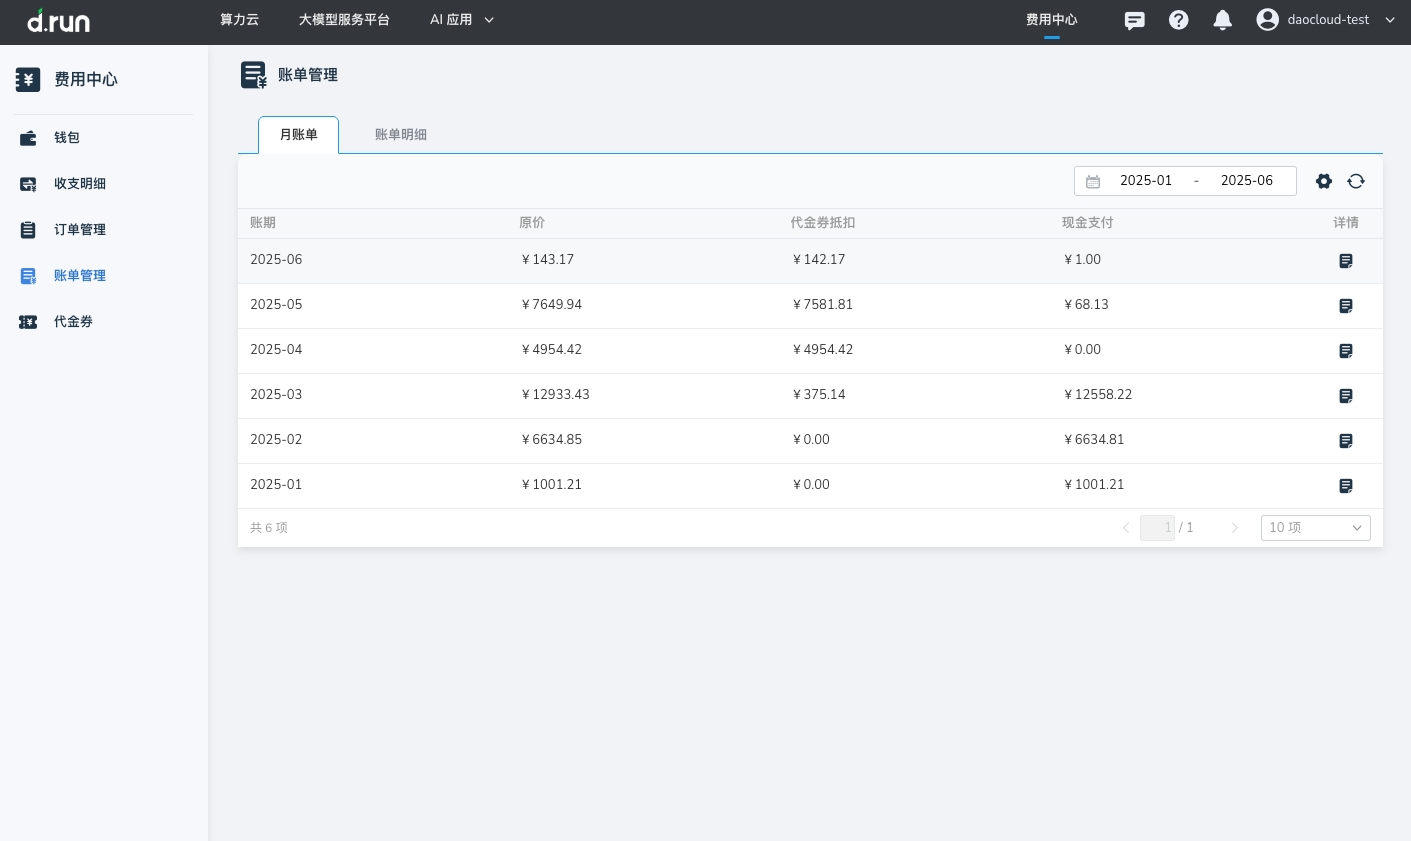The width and height of the screenshot is (1411, 841).
Task: Open 算力云 in the top navigation
Action: [239, 20]
